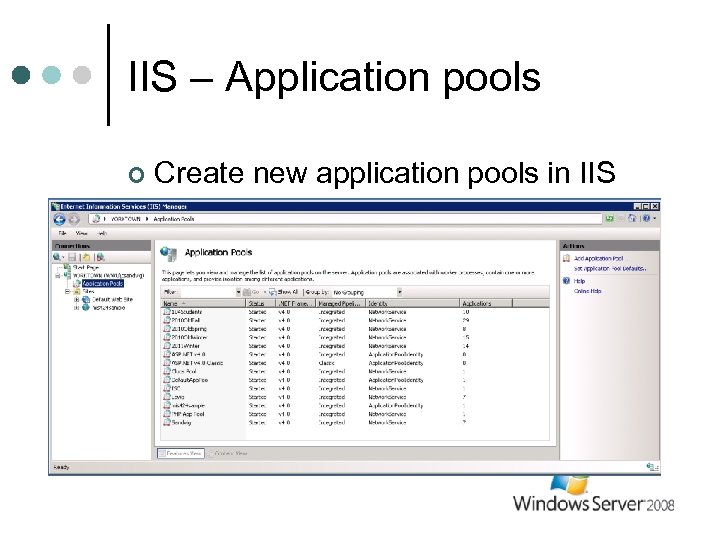This screenshot has height=540, width=720.
Task: Click Classic pipeline cell of ASP.NET Classic
Action: (x=326, y=363)
